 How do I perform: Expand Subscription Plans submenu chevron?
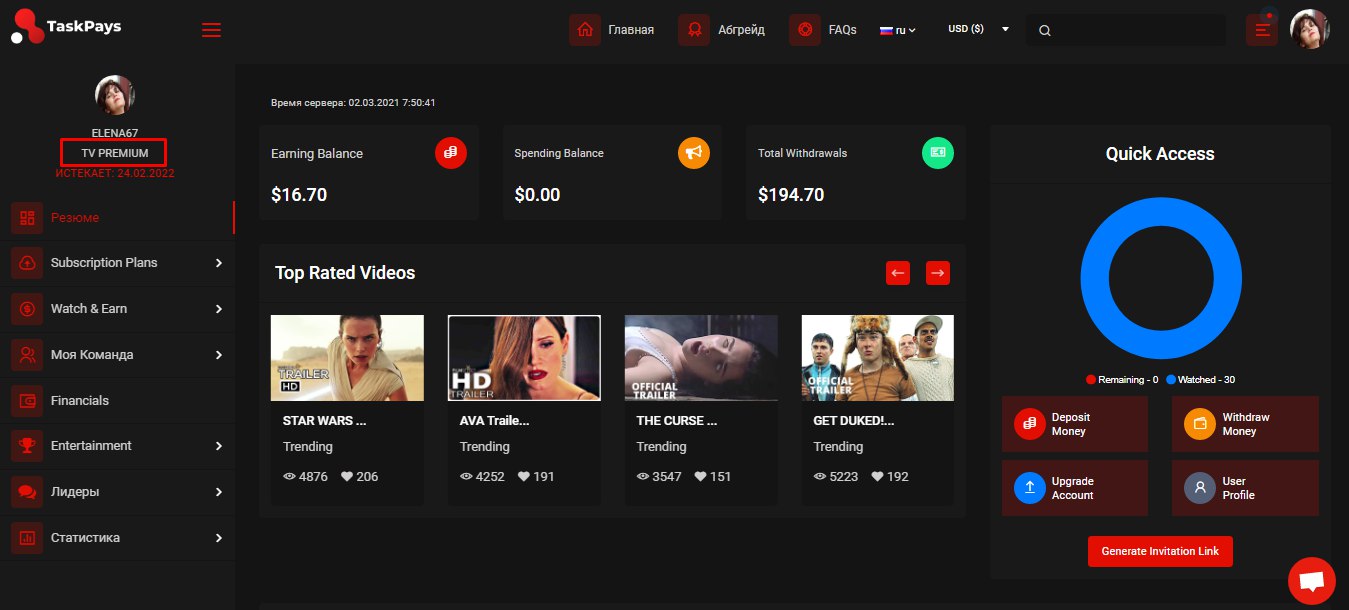click(x=219, y=263)
